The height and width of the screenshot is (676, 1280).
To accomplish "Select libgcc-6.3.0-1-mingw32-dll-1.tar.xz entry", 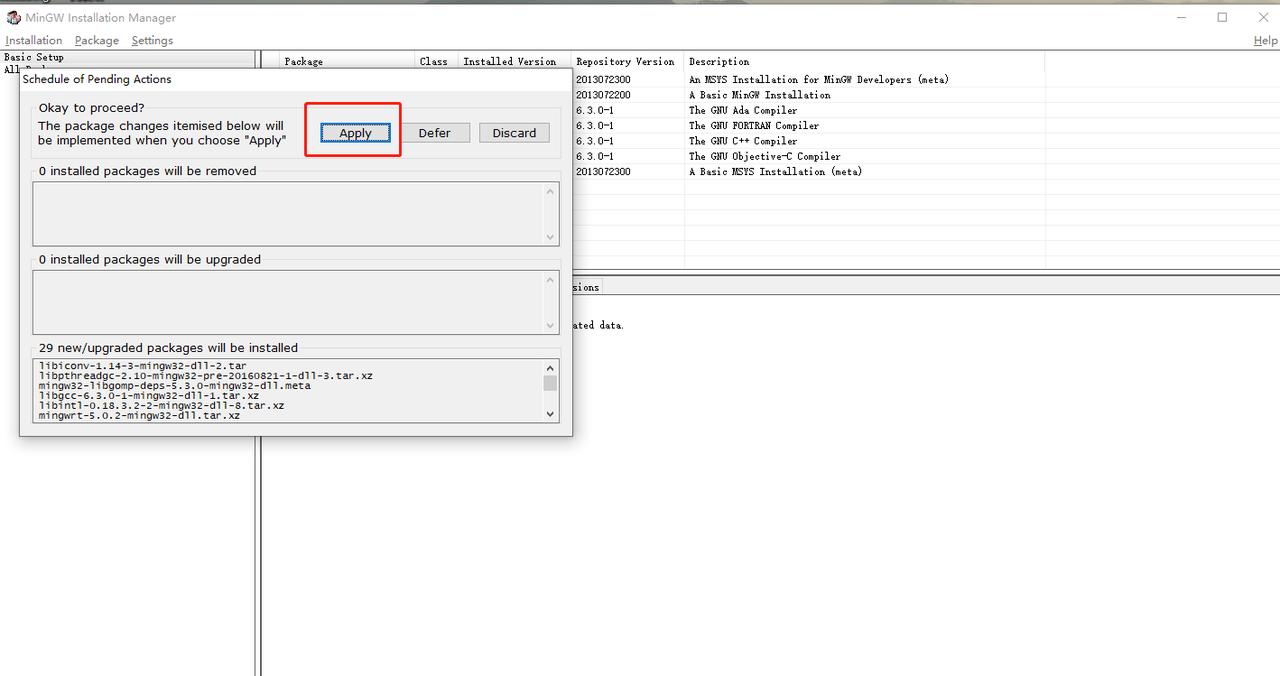I will point(148,396).
